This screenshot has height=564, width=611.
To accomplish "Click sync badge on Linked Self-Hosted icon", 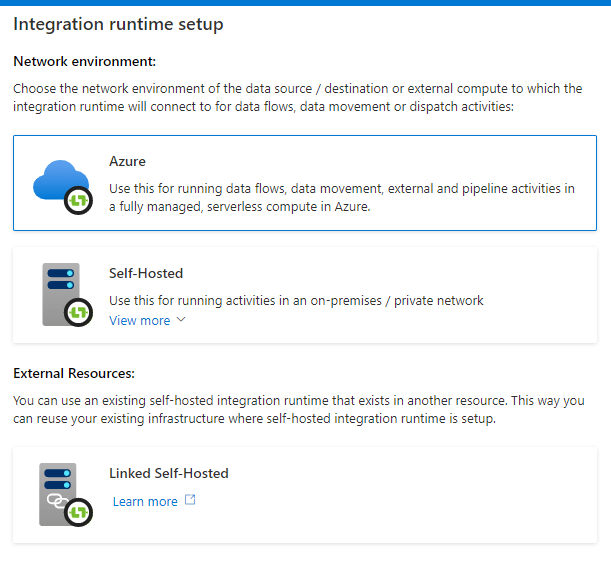I will point(78,512).
